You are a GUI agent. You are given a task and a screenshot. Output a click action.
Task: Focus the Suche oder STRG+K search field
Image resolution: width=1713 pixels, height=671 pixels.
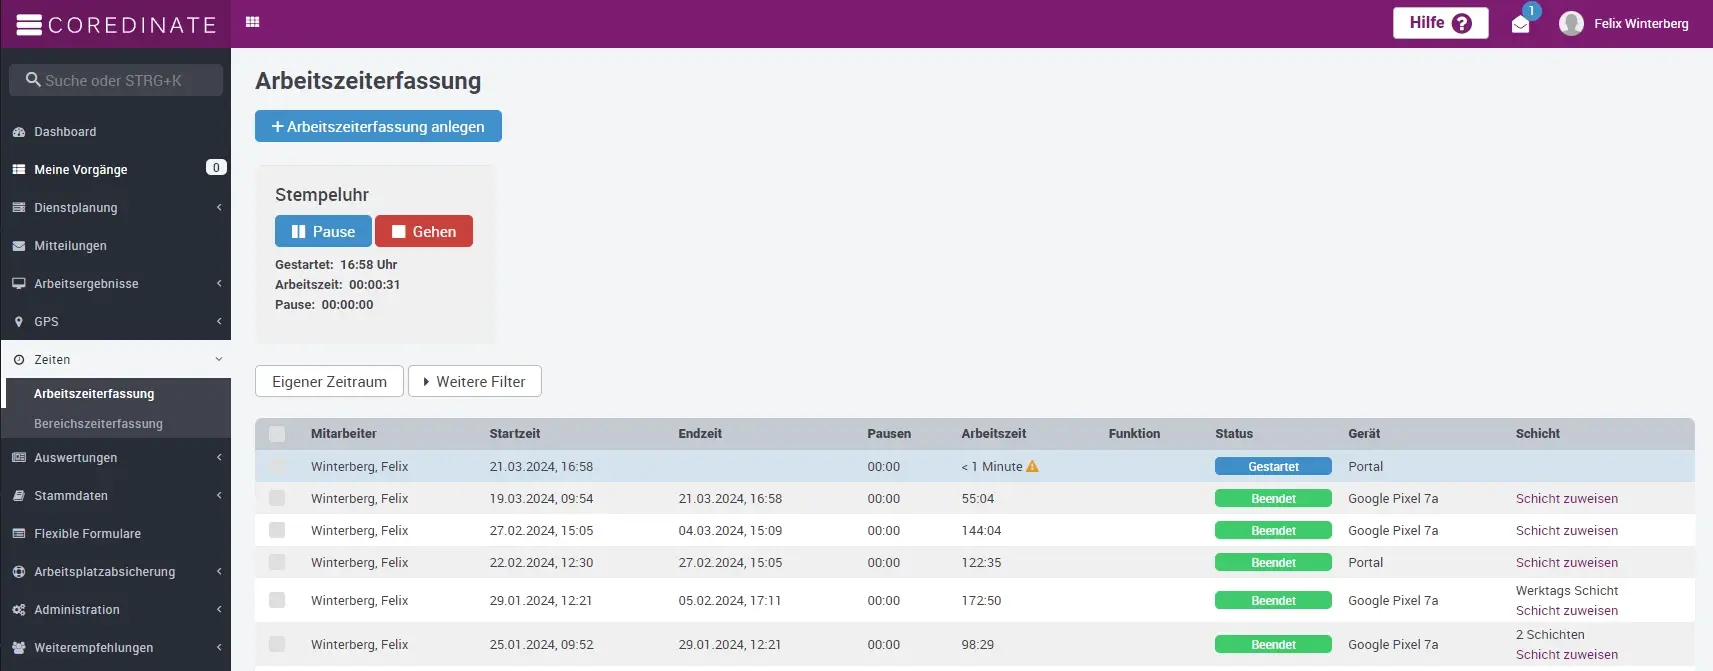point(116,80)
